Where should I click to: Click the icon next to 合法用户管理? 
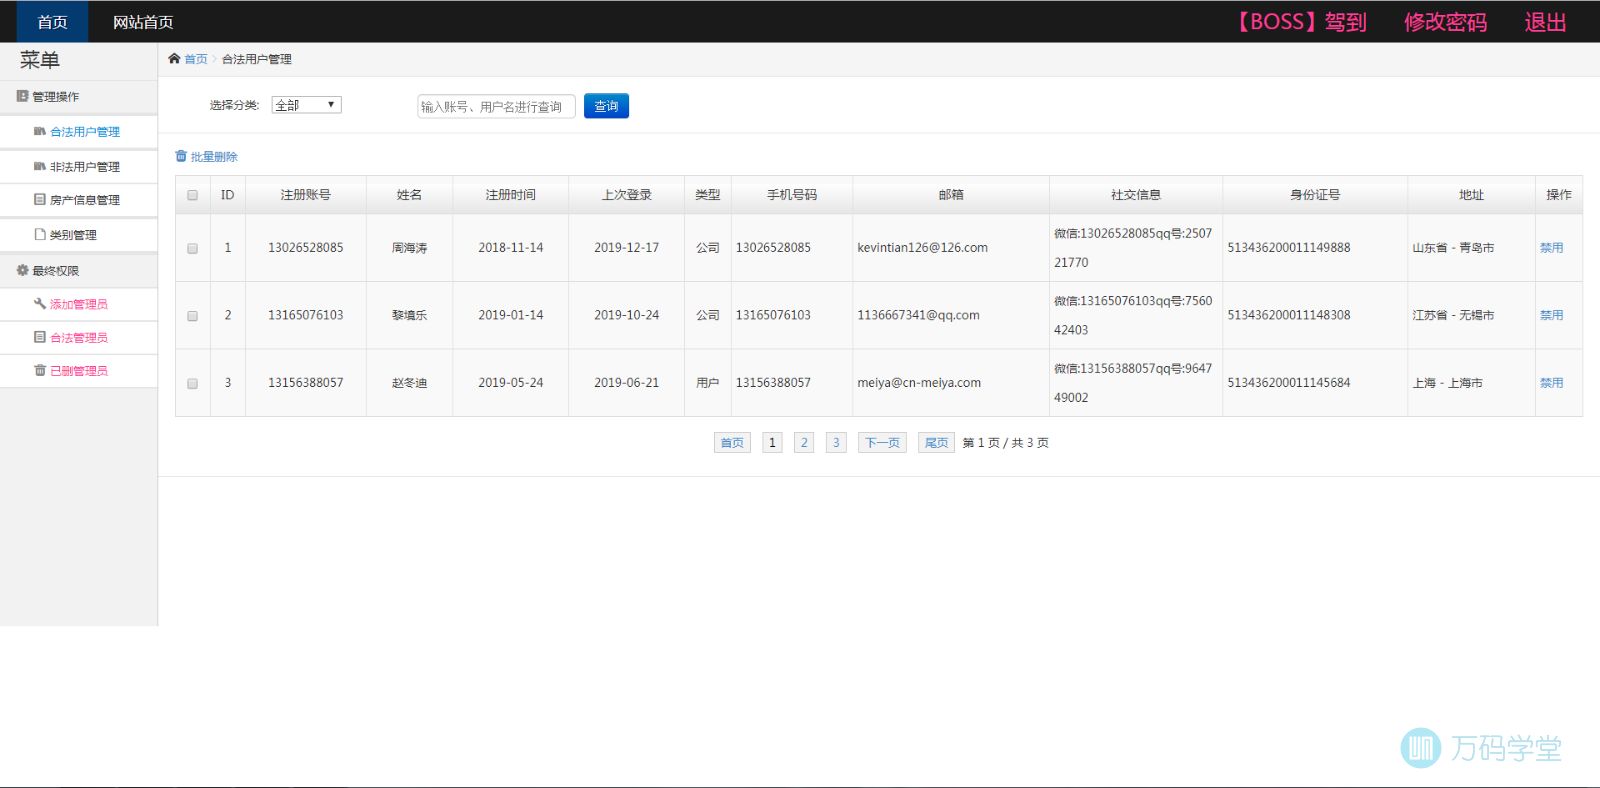[40, 131]
